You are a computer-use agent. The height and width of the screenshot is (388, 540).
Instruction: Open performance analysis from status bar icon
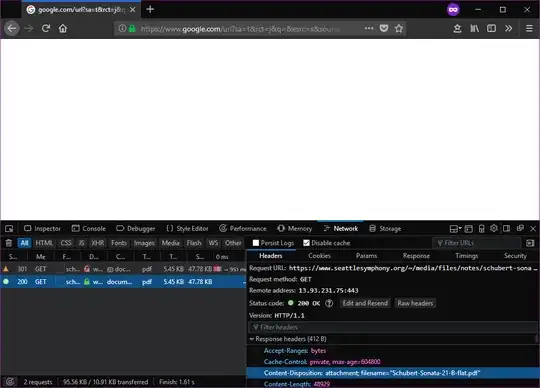pyautogui.click(x=10, y=381)
